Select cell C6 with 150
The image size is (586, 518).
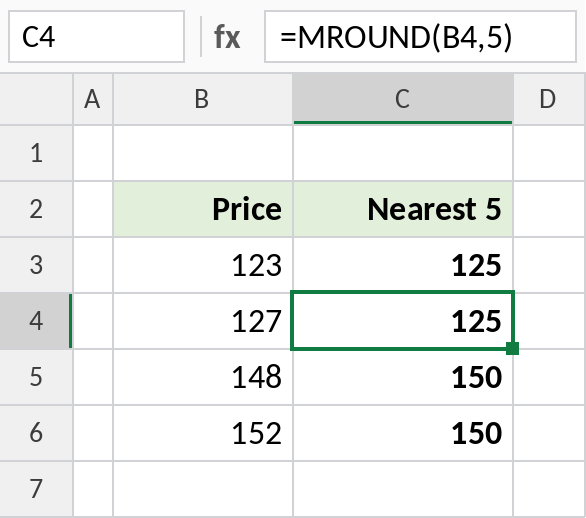(x=403, y=432)
